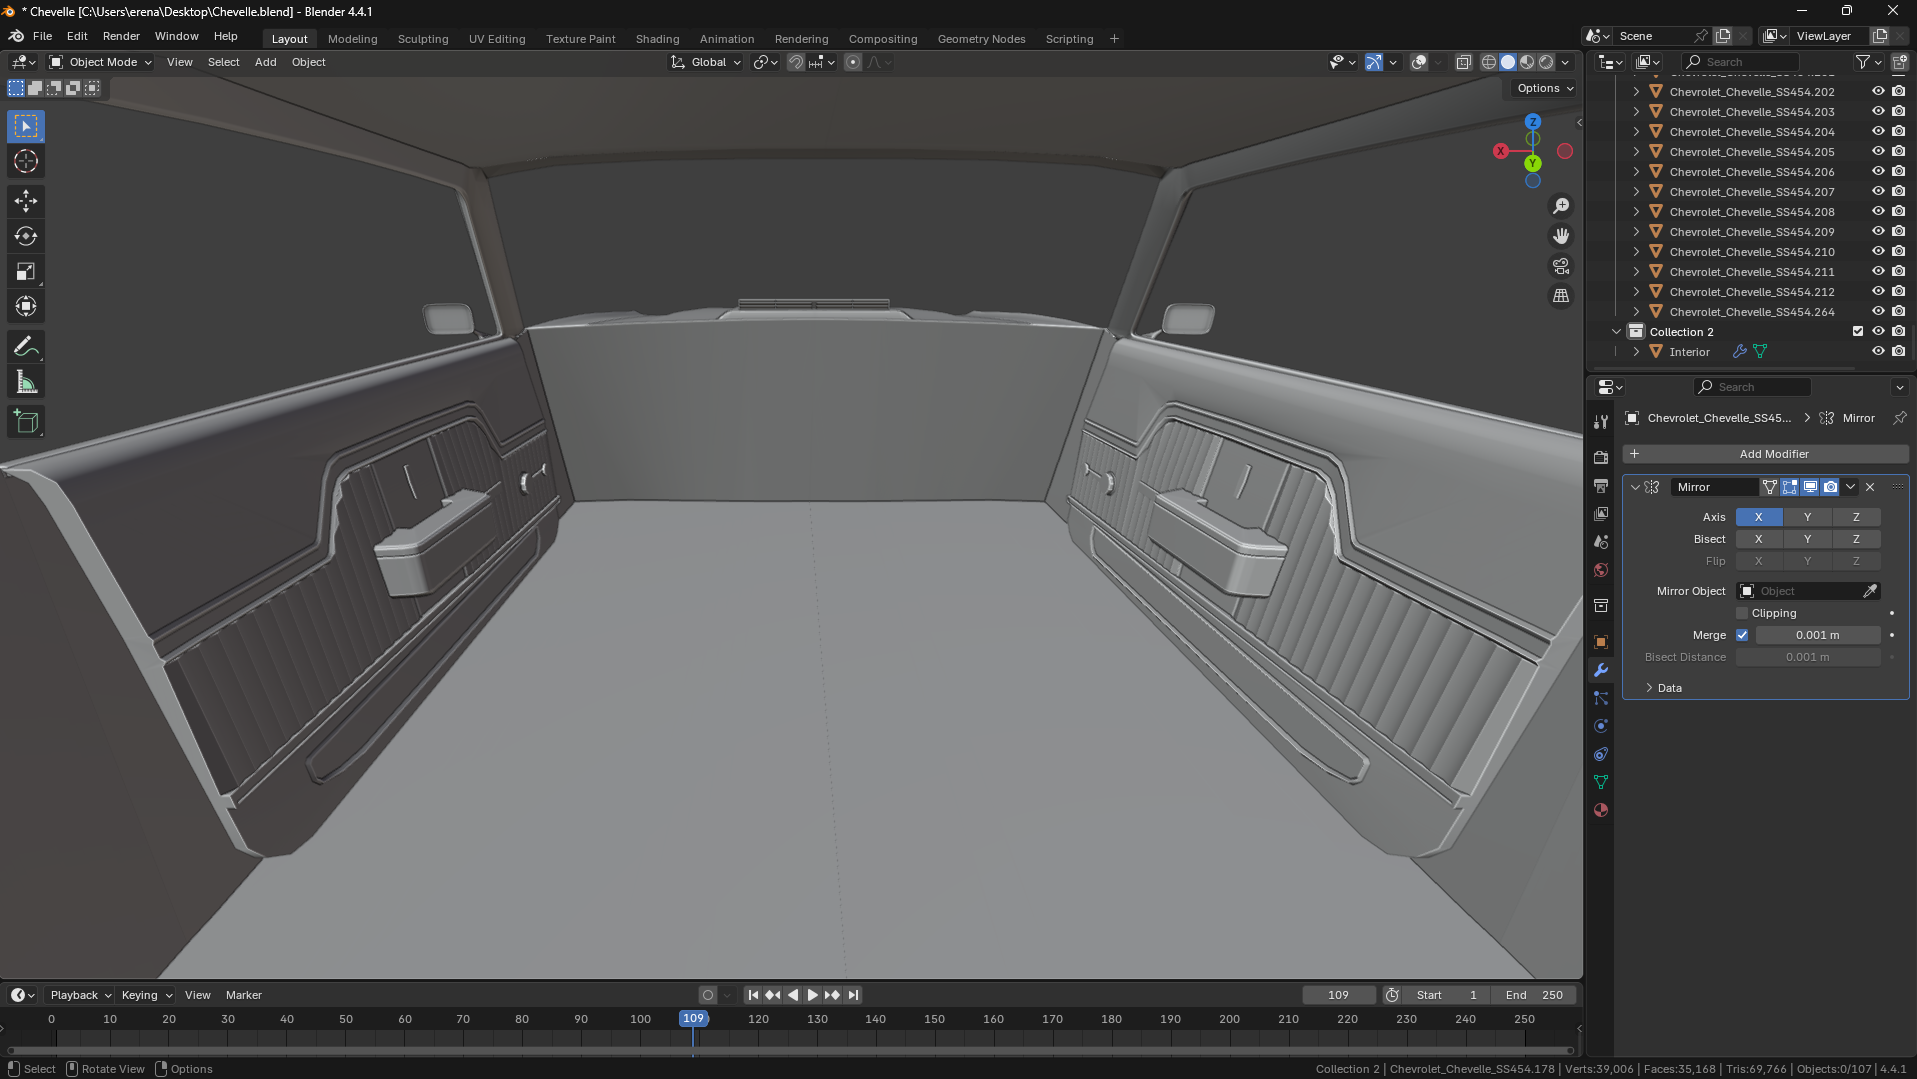Uncheck the Merge checkbox

coord(1742,635)
